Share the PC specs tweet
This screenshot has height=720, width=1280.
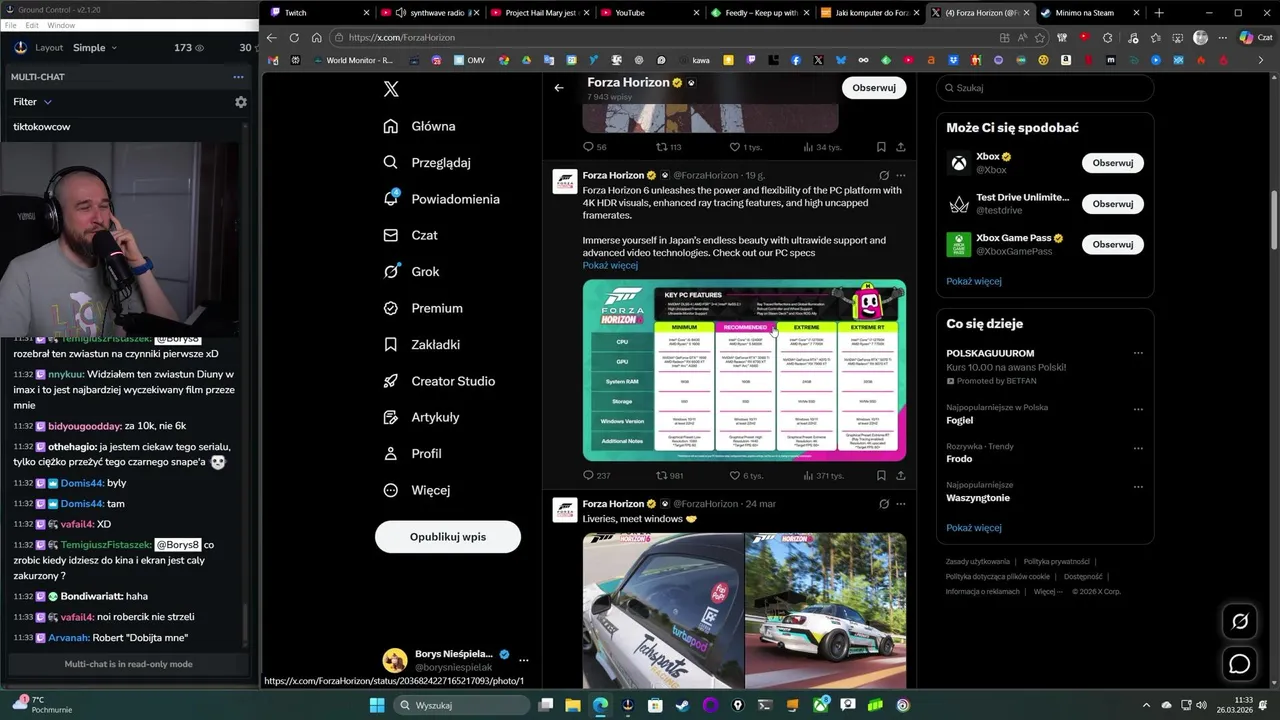901,476
